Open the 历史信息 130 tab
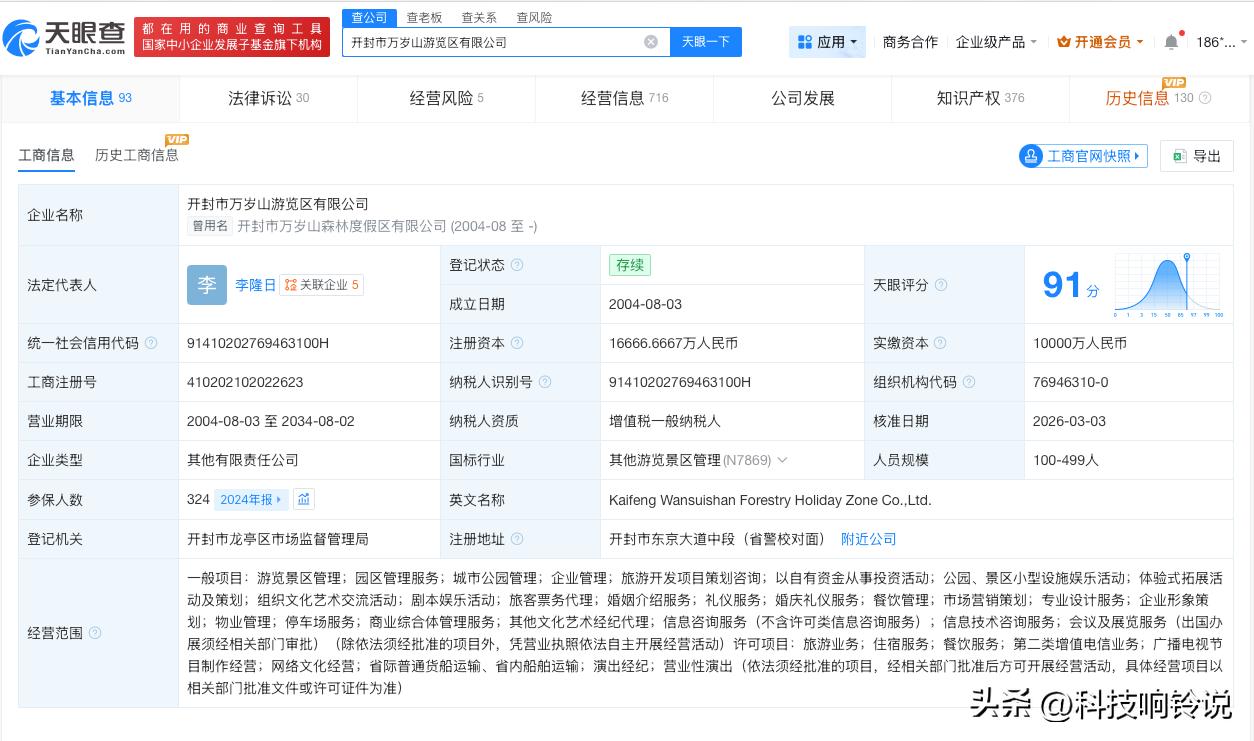The image size is (1254, 741). click(x=1158, y=98)
